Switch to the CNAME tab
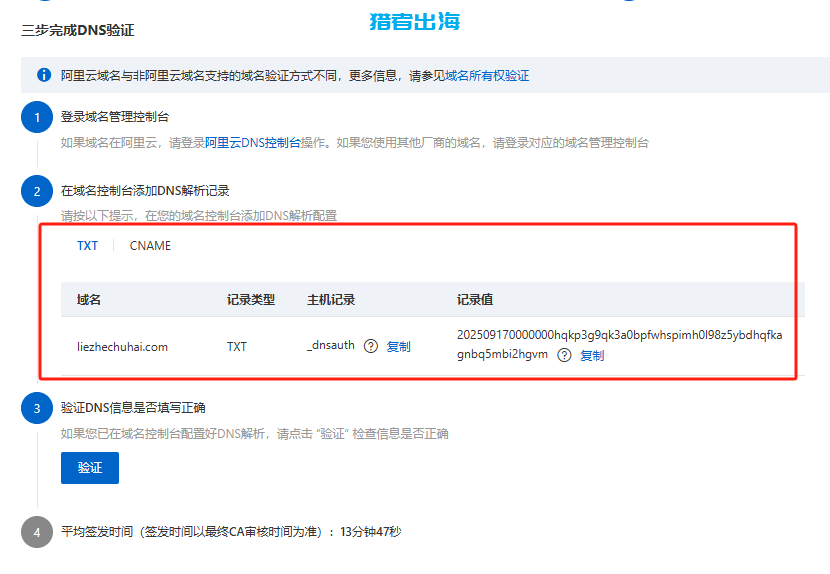 [150, 246]
